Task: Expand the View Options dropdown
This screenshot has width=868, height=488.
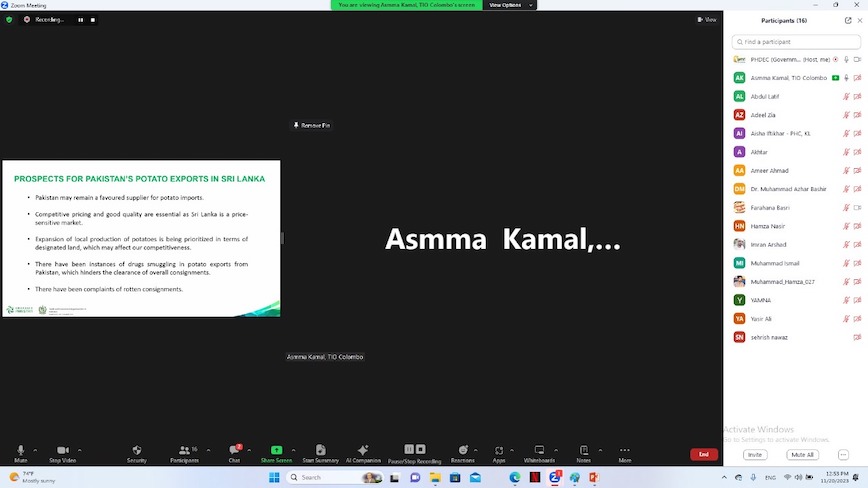Action: 509,5
